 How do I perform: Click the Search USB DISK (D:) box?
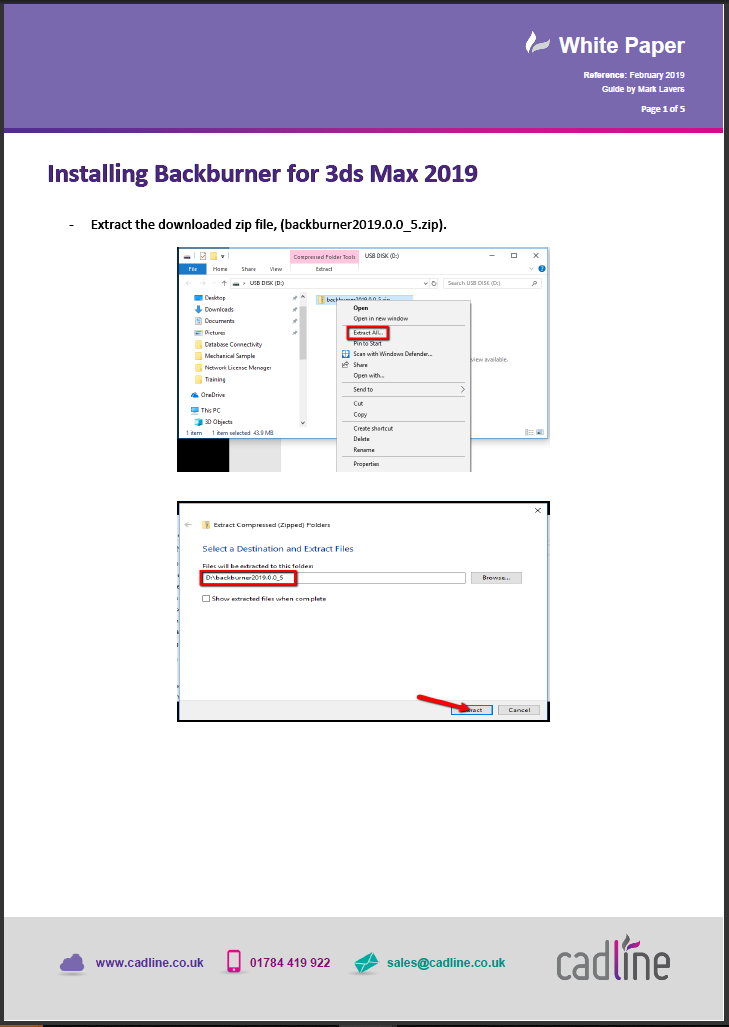(493, 284)
